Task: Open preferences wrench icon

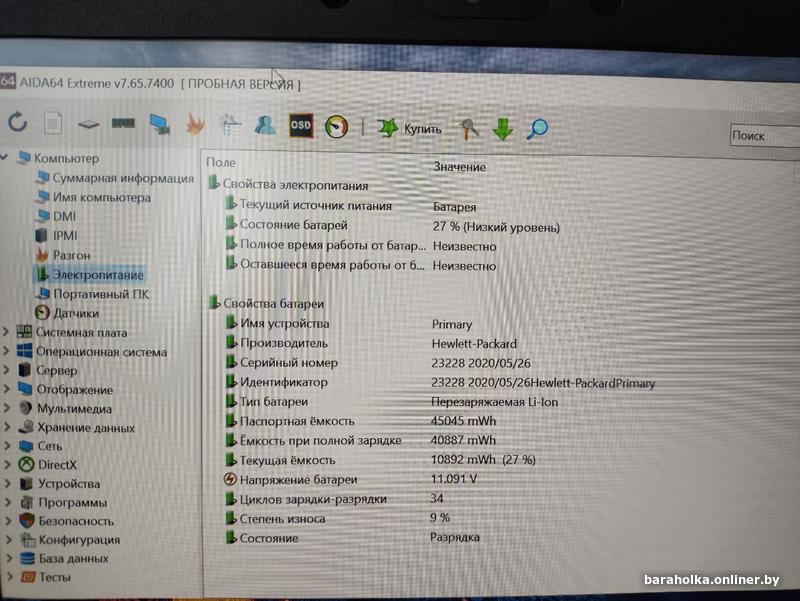Action: [x=469, y=129]
